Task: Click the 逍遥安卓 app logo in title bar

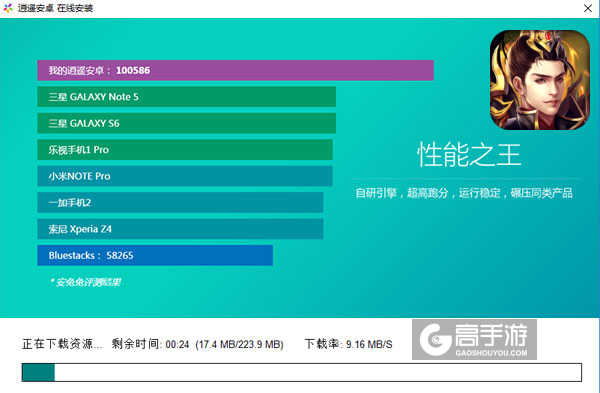Action: pyautogui.click(x=8, y=8)
